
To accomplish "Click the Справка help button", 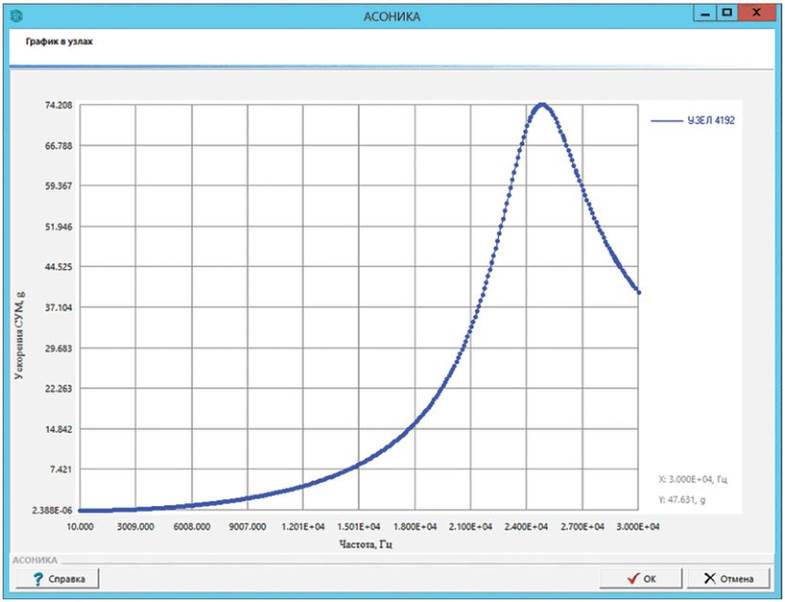I will 56,578.
